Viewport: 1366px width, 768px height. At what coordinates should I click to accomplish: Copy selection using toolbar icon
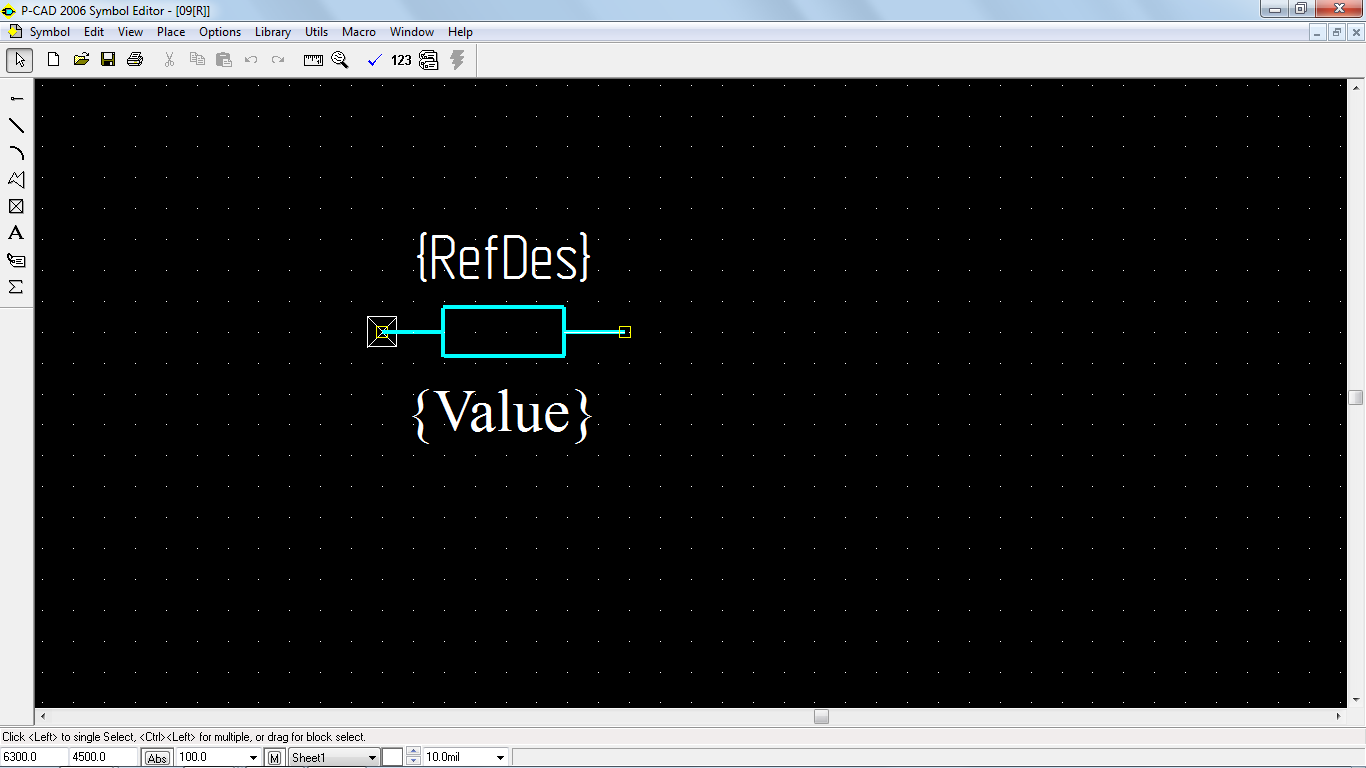tap(197, 60)
